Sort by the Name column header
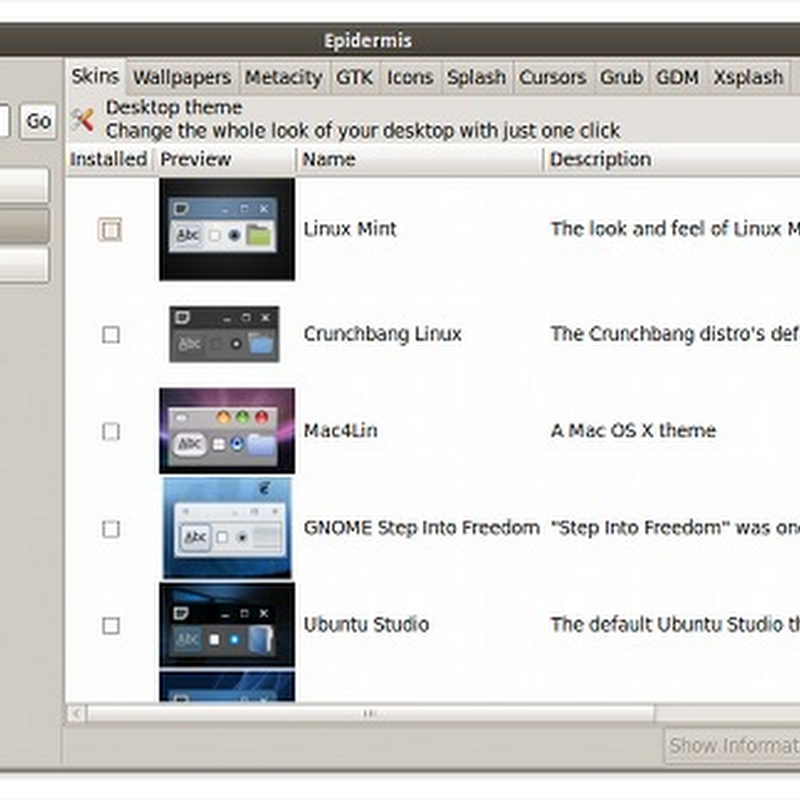 point(420,159)
